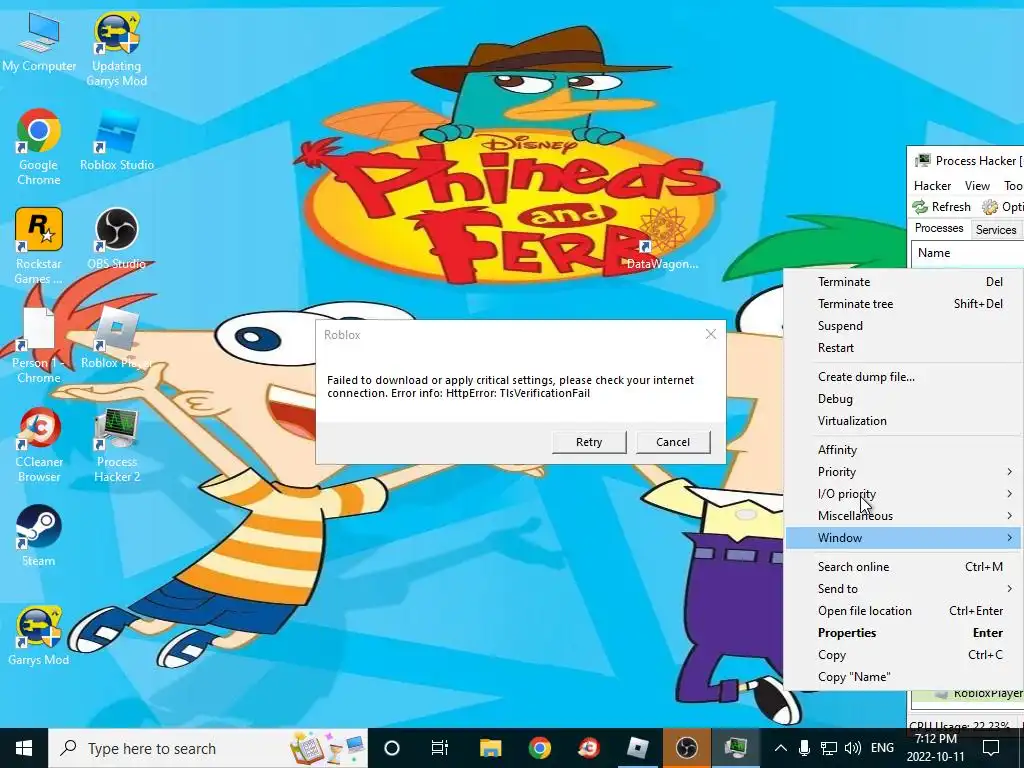
Task: Switch to Process Hacker taskbar icon
Action: click(x=736, y=748)
